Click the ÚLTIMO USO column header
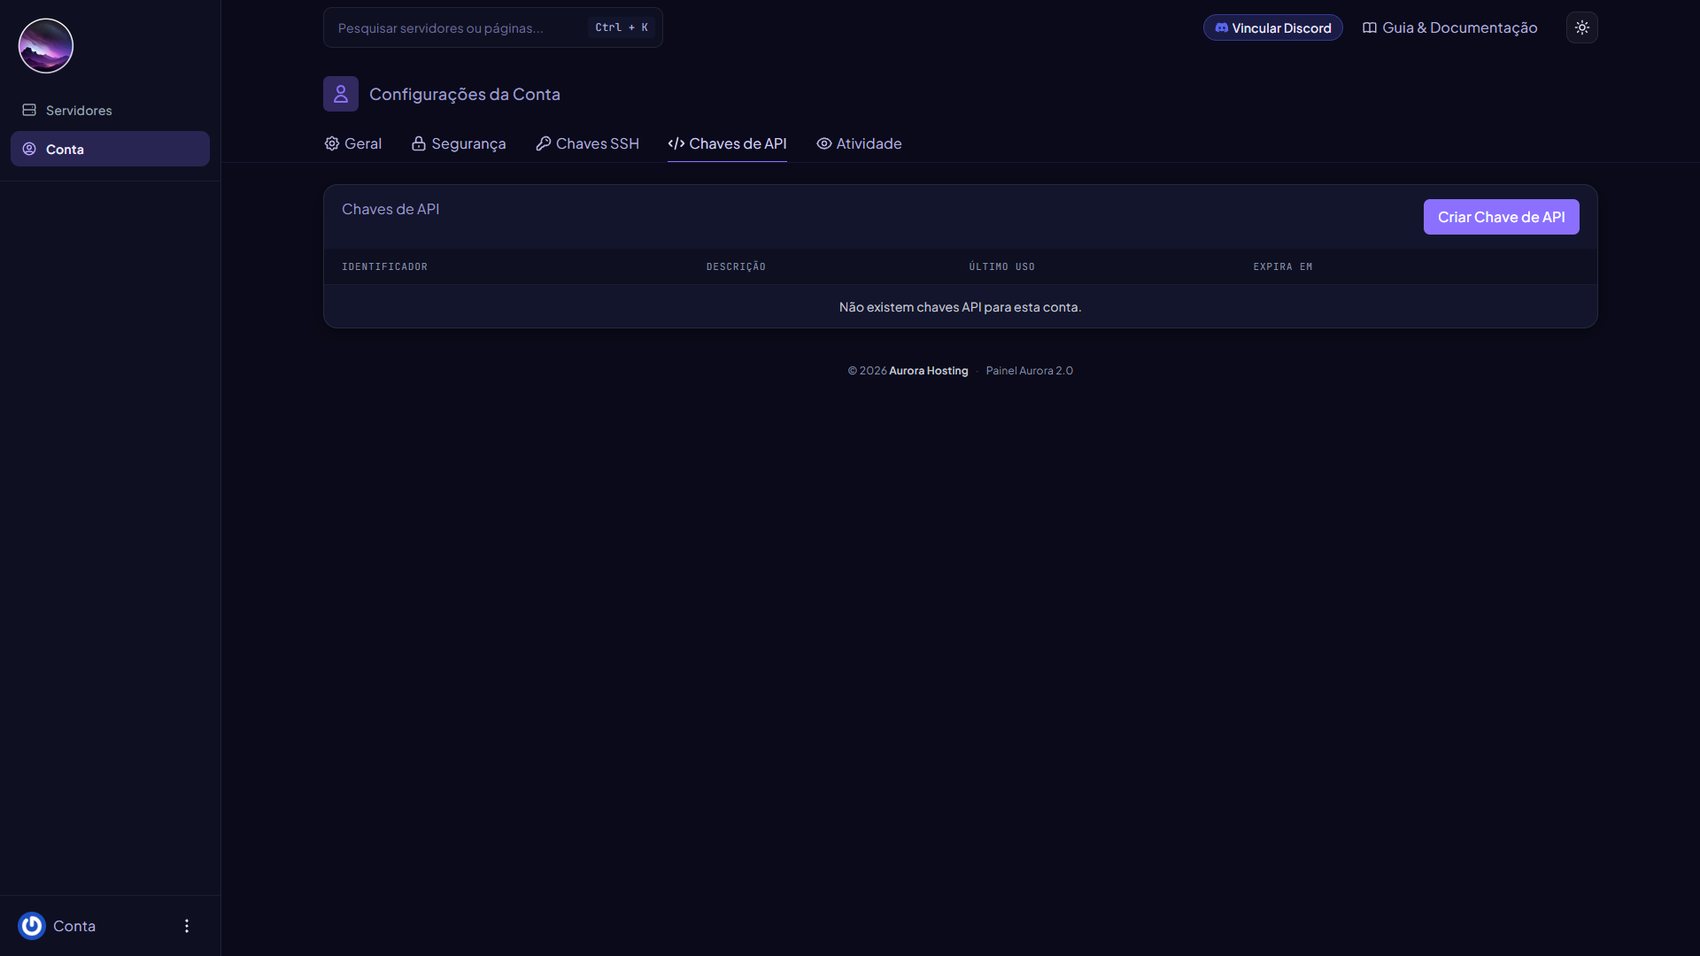The image size is (1700, 956). tap(1002, 267)
